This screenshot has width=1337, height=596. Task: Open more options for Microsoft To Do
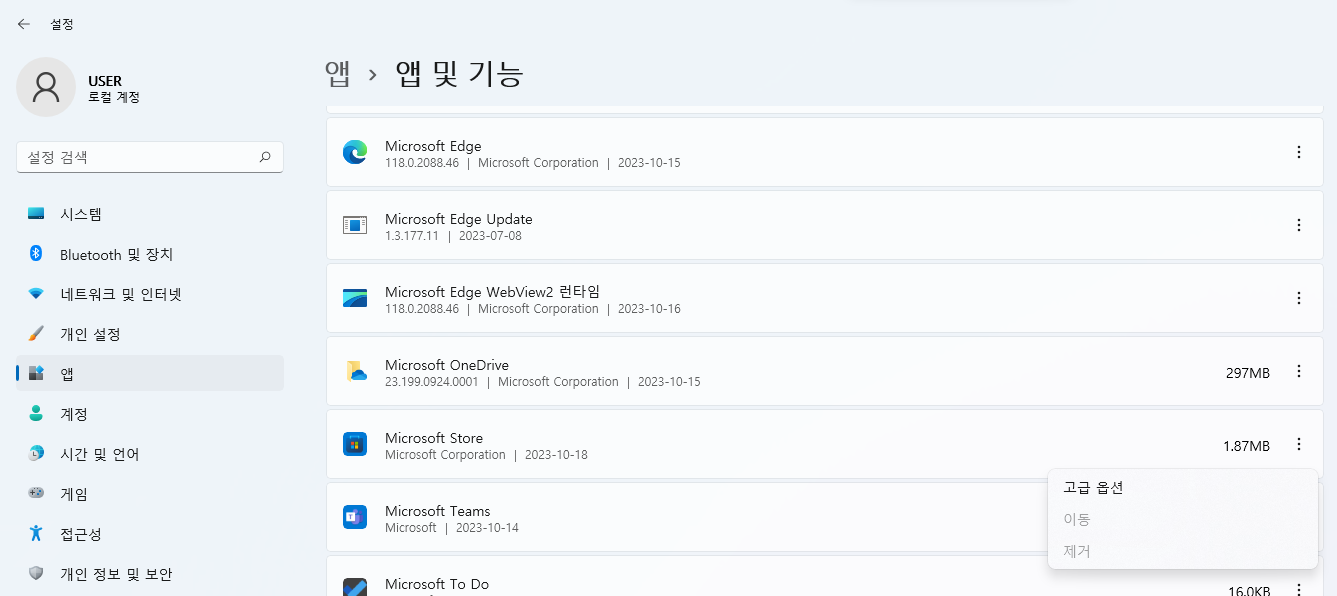point(1299,589)
